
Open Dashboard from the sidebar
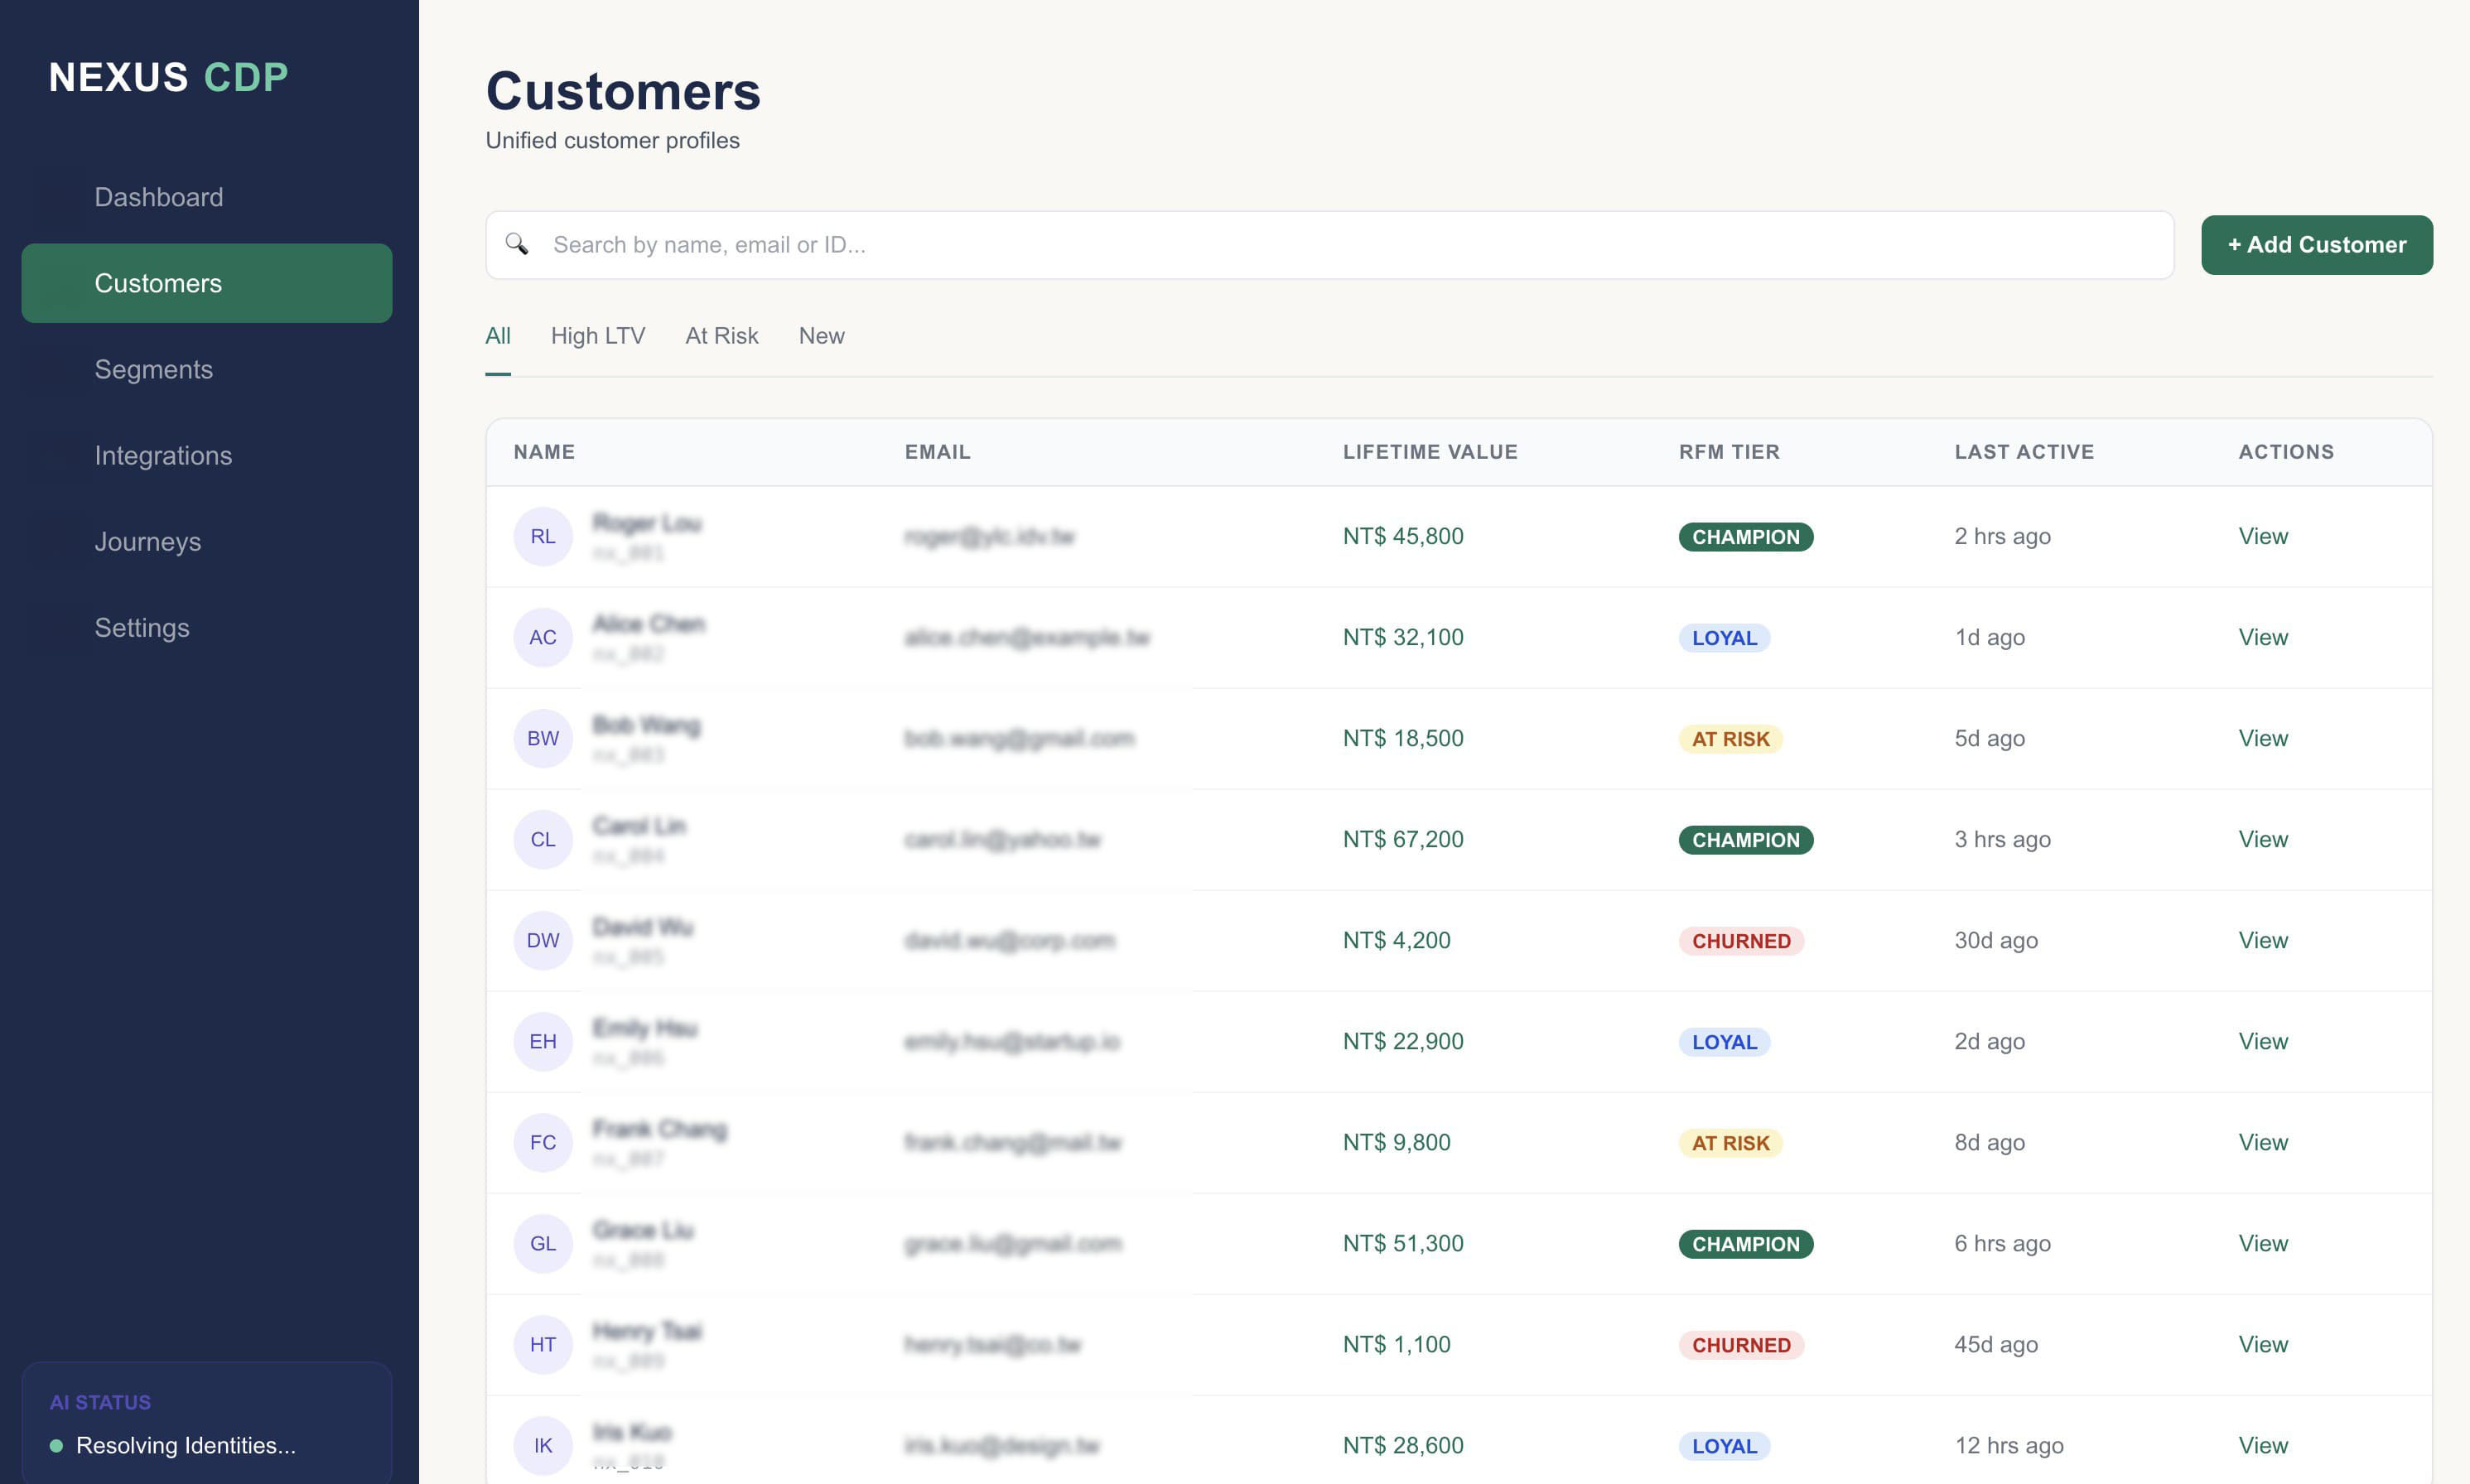coord(158,197)
